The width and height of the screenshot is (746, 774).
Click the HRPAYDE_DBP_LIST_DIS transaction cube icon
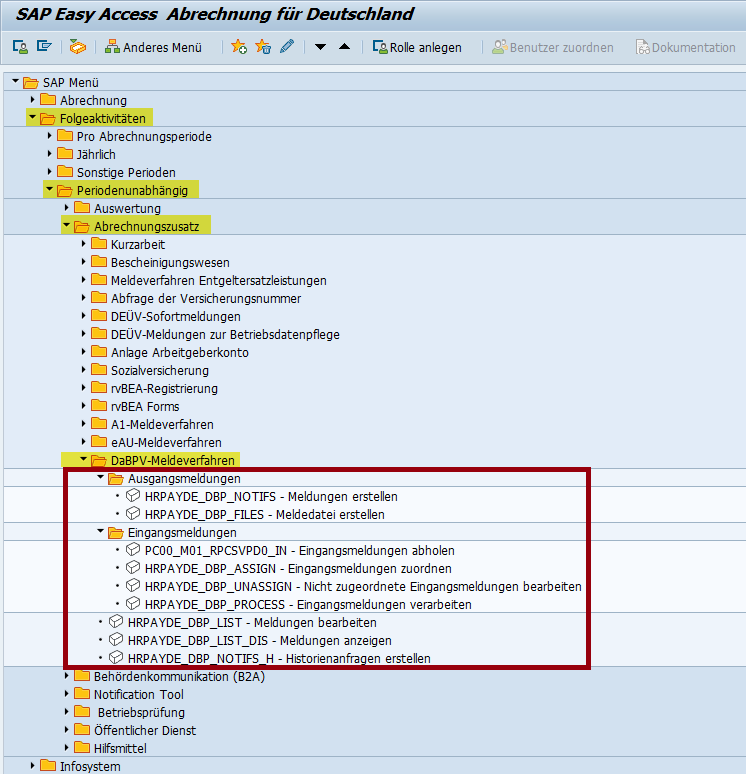tap(116, 639)
